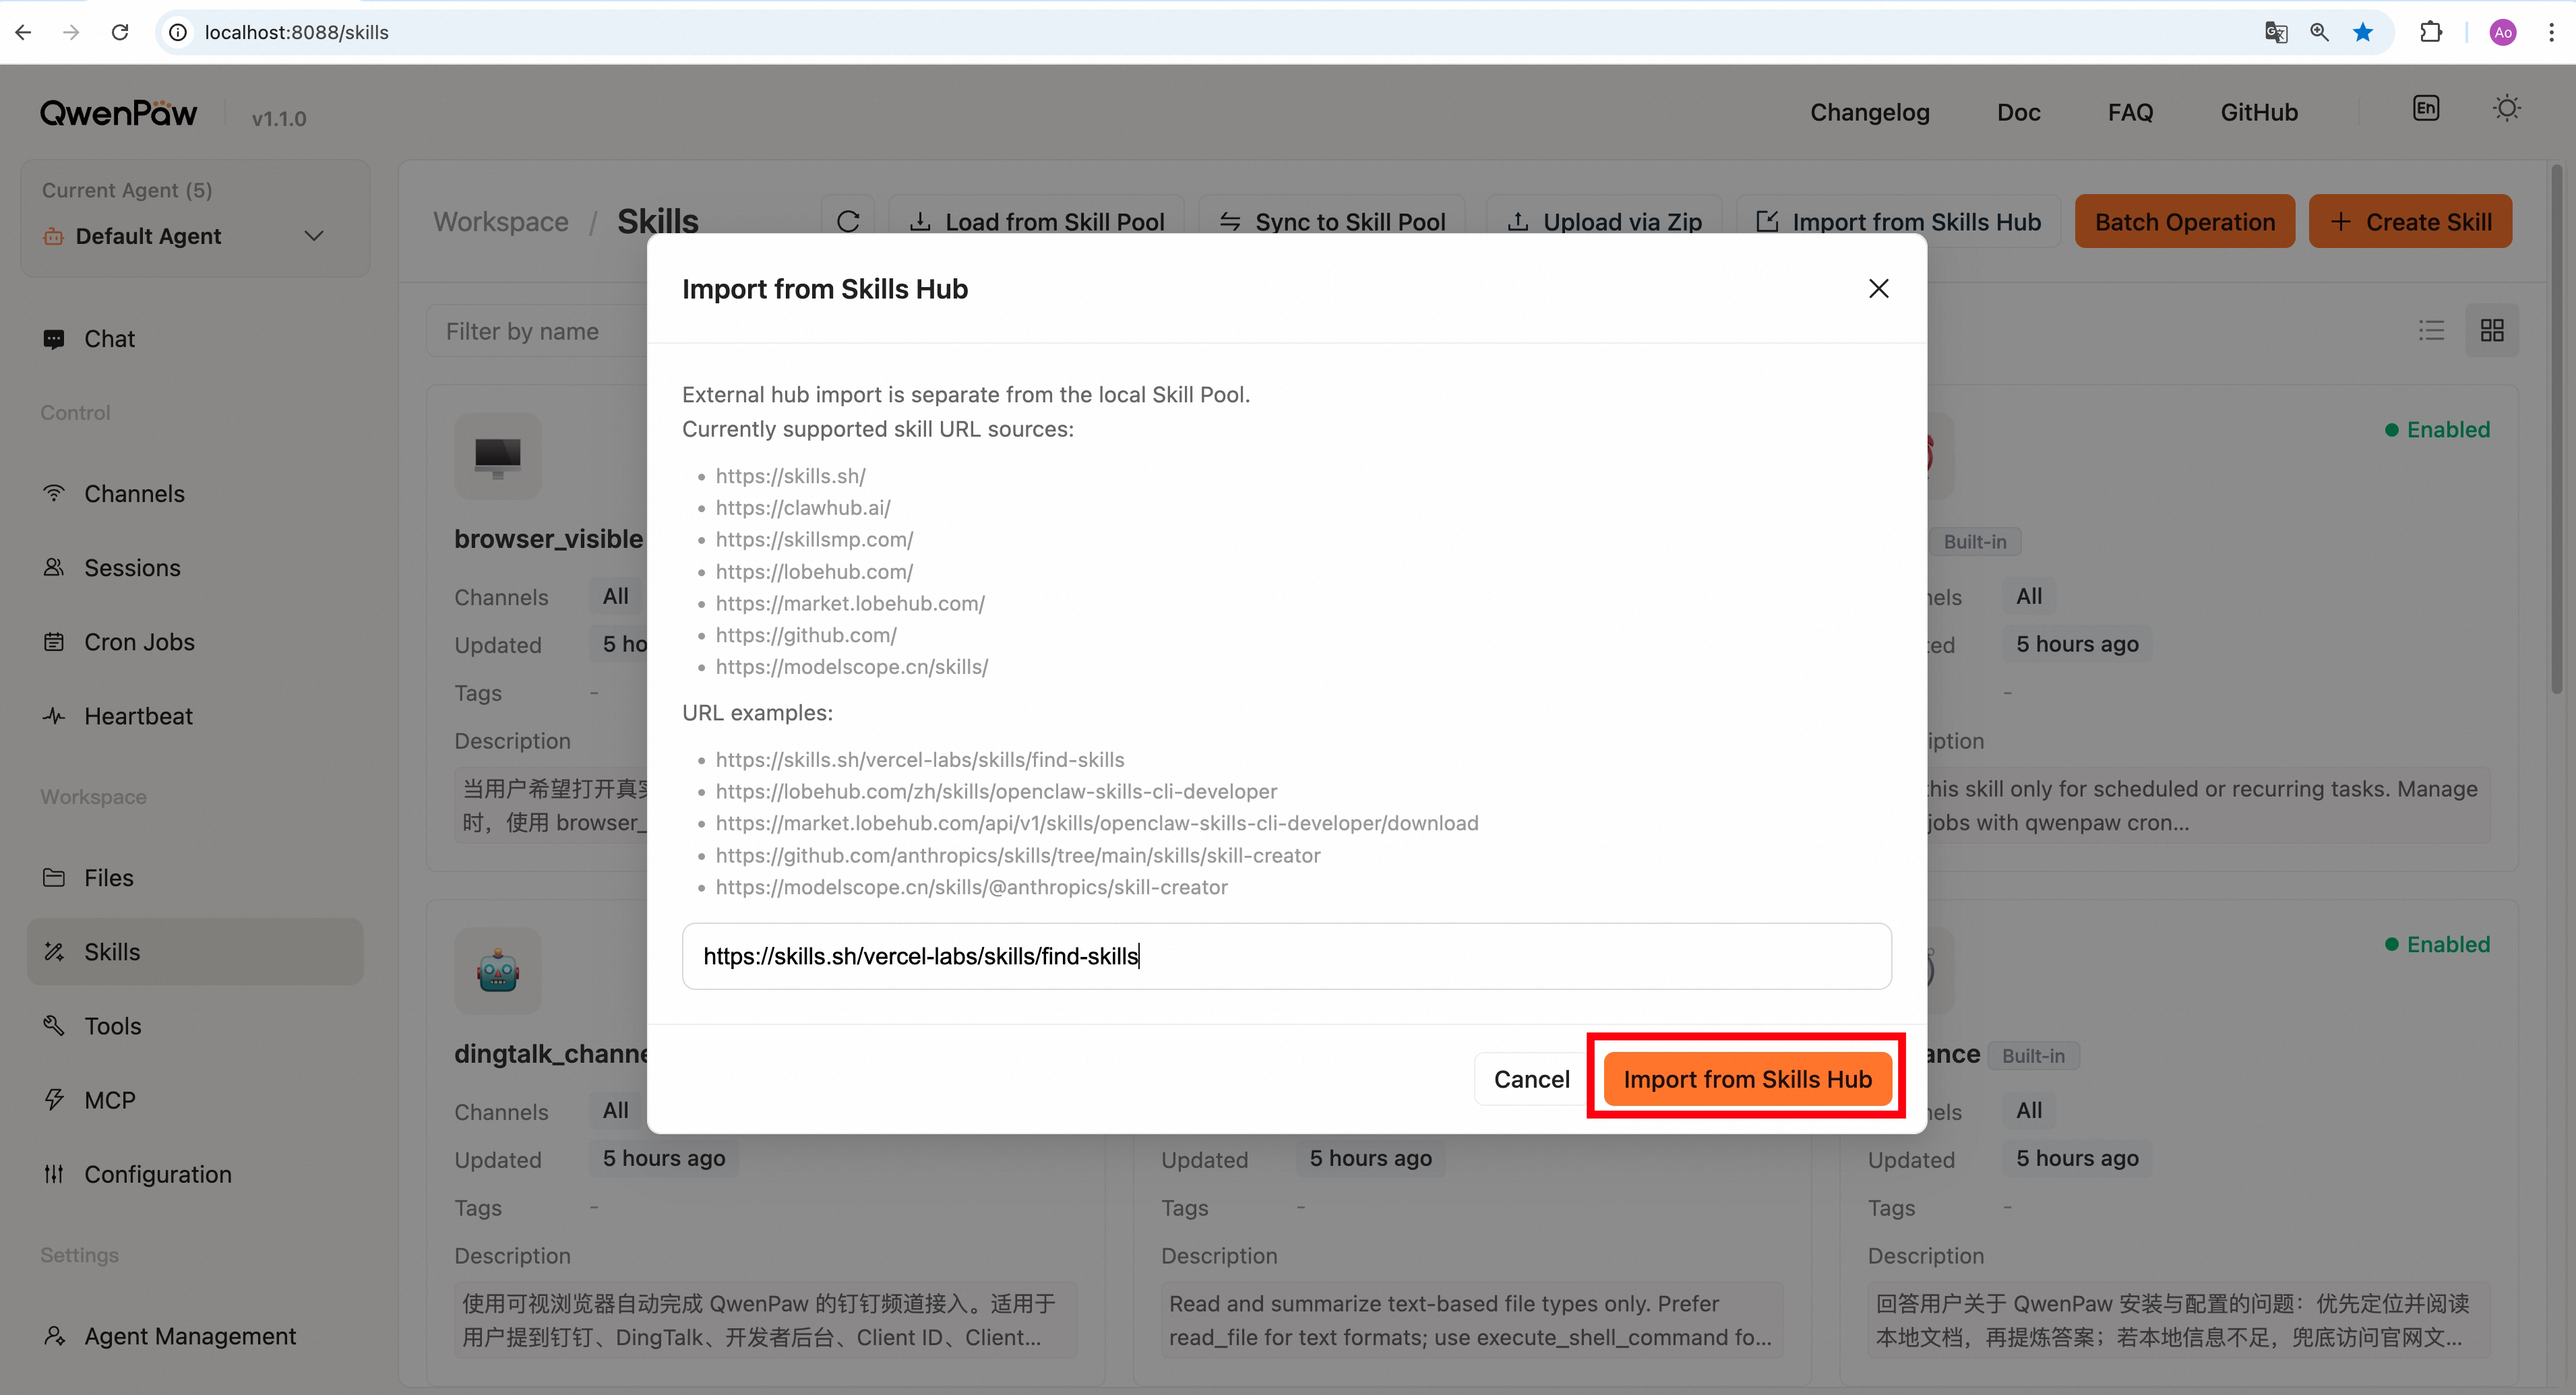2576x1395 pixels.
Task: Open MCP in the sidebar
Action: [x=195, y=1100]
